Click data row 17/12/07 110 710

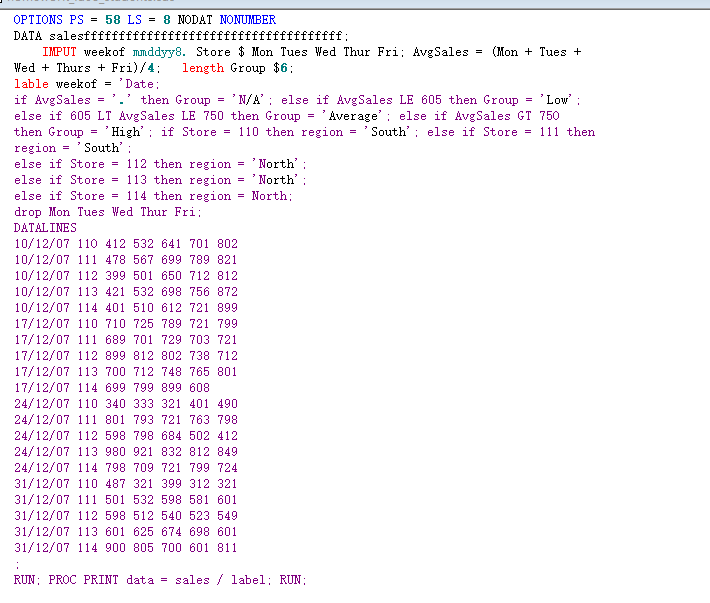click(x=126, y=324)
